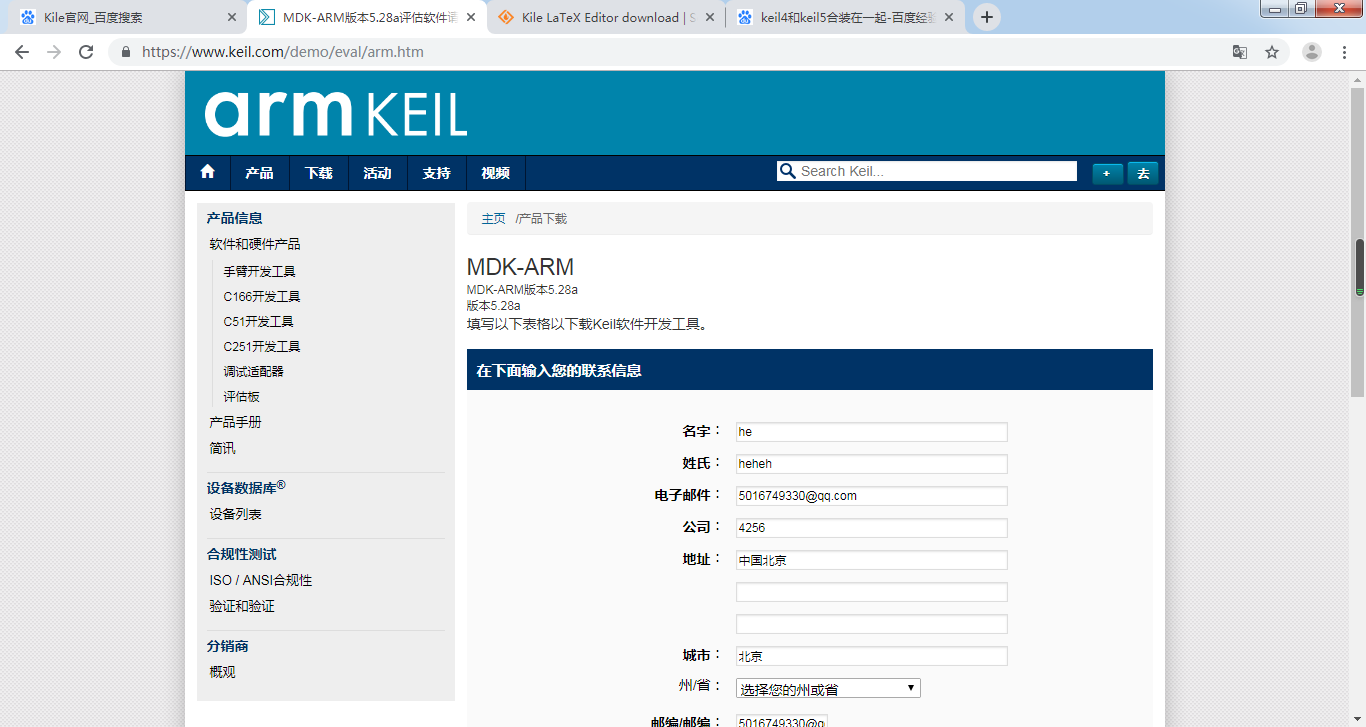The image size is (1366, 727).
Task: Open the 主页 breadcrumb link
Action: (493, 218)
